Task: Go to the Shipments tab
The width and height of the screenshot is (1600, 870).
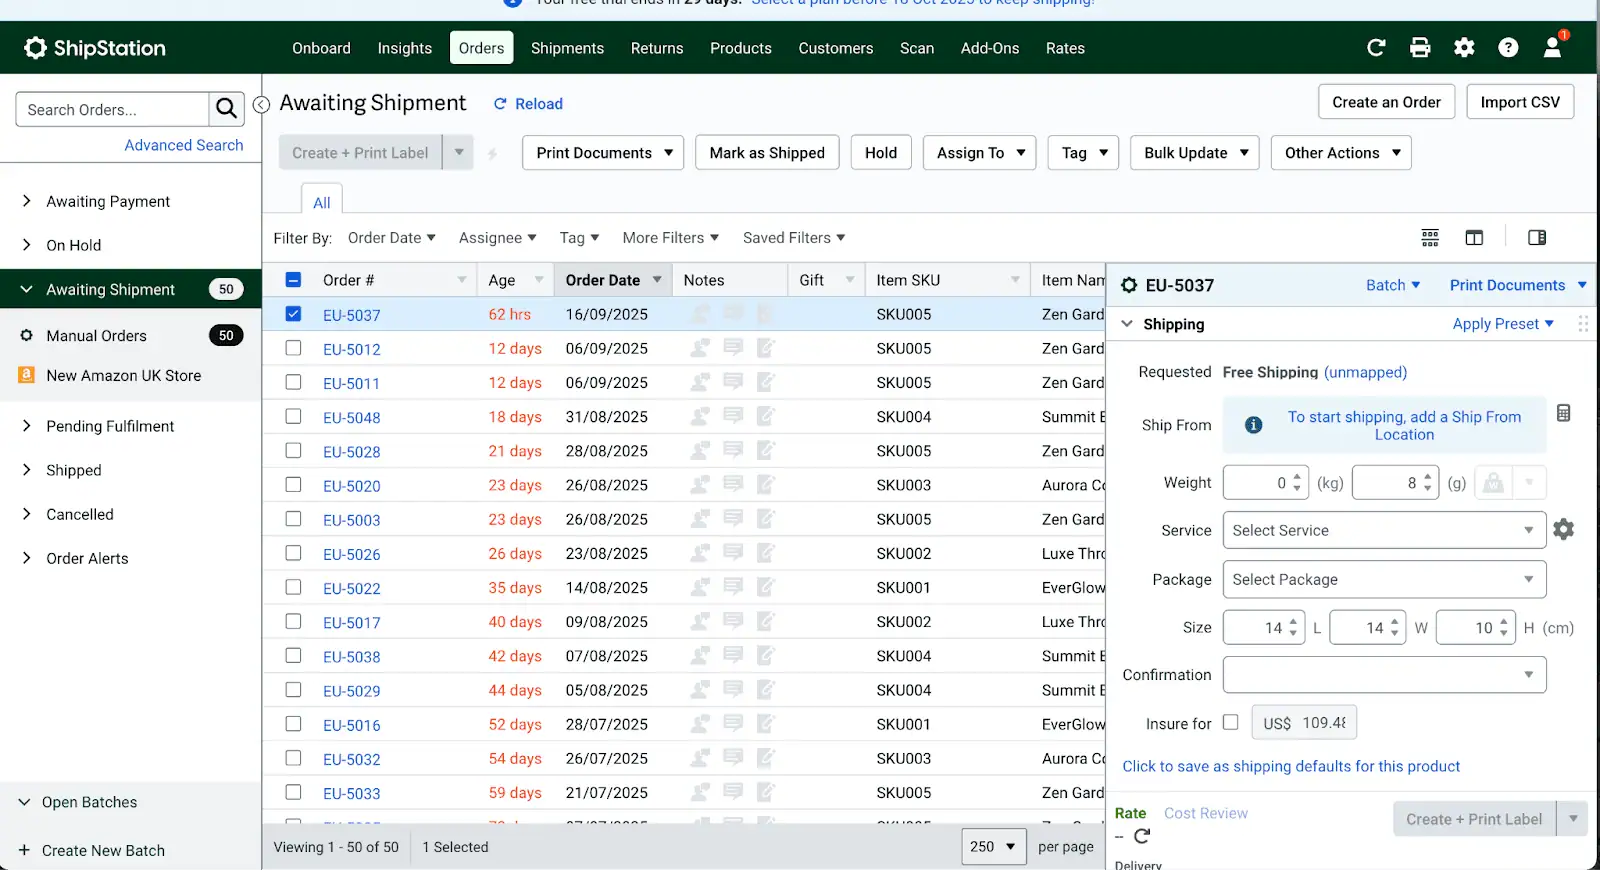Action: click(567, 48)
